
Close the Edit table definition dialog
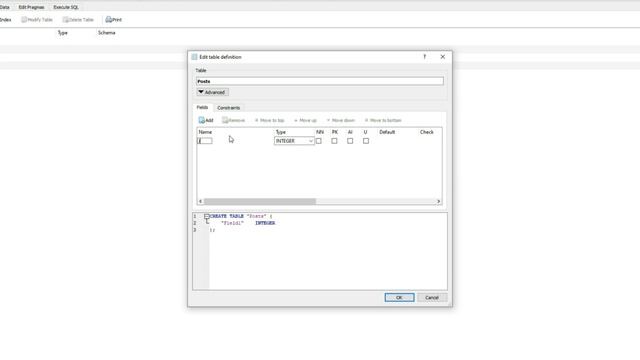tap(443, 57)
